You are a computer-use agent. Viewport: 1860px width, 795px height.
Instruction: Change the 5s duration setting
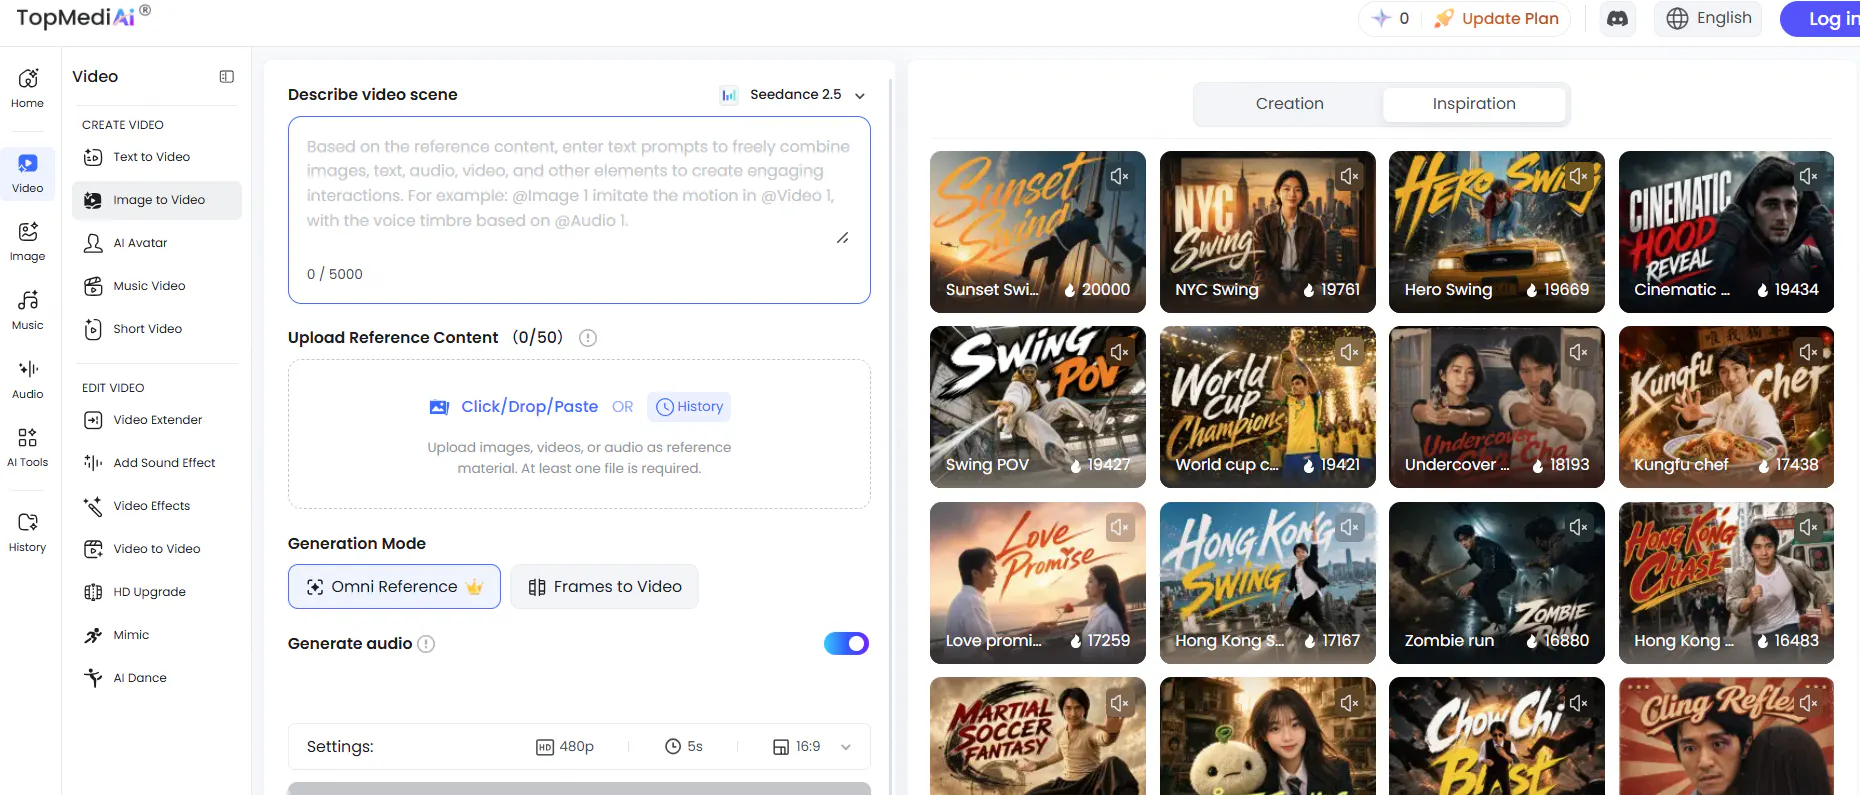point(684,747)
